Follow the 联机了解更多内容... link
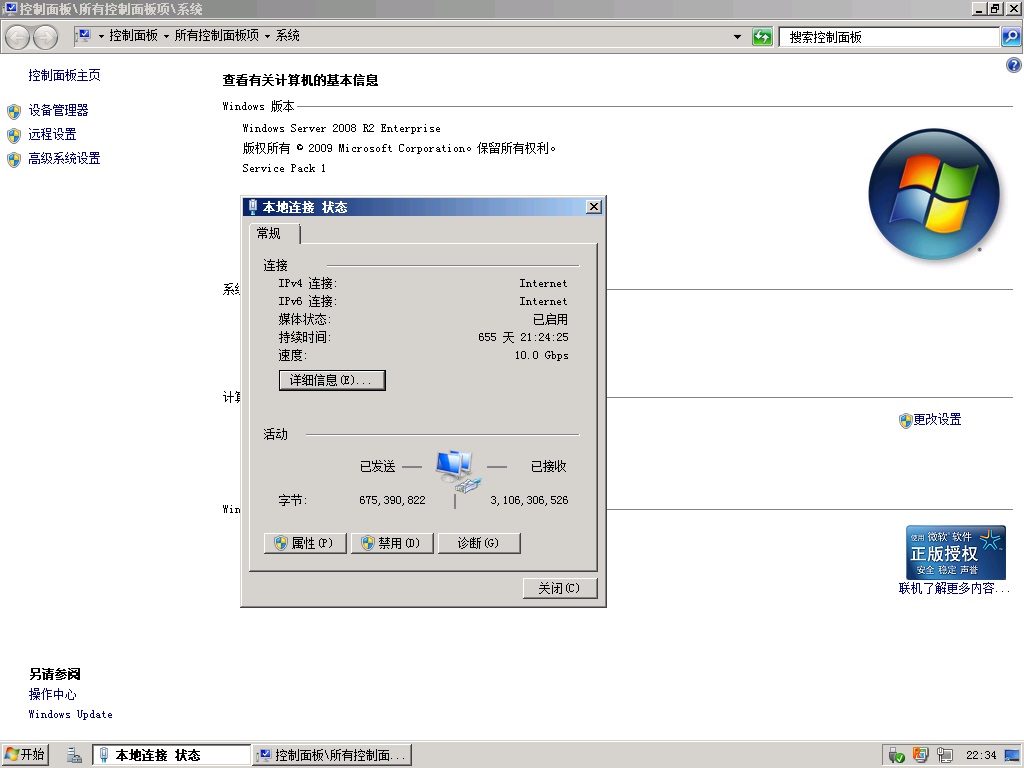Screen dimensions: 1024x768 (953, 588)
